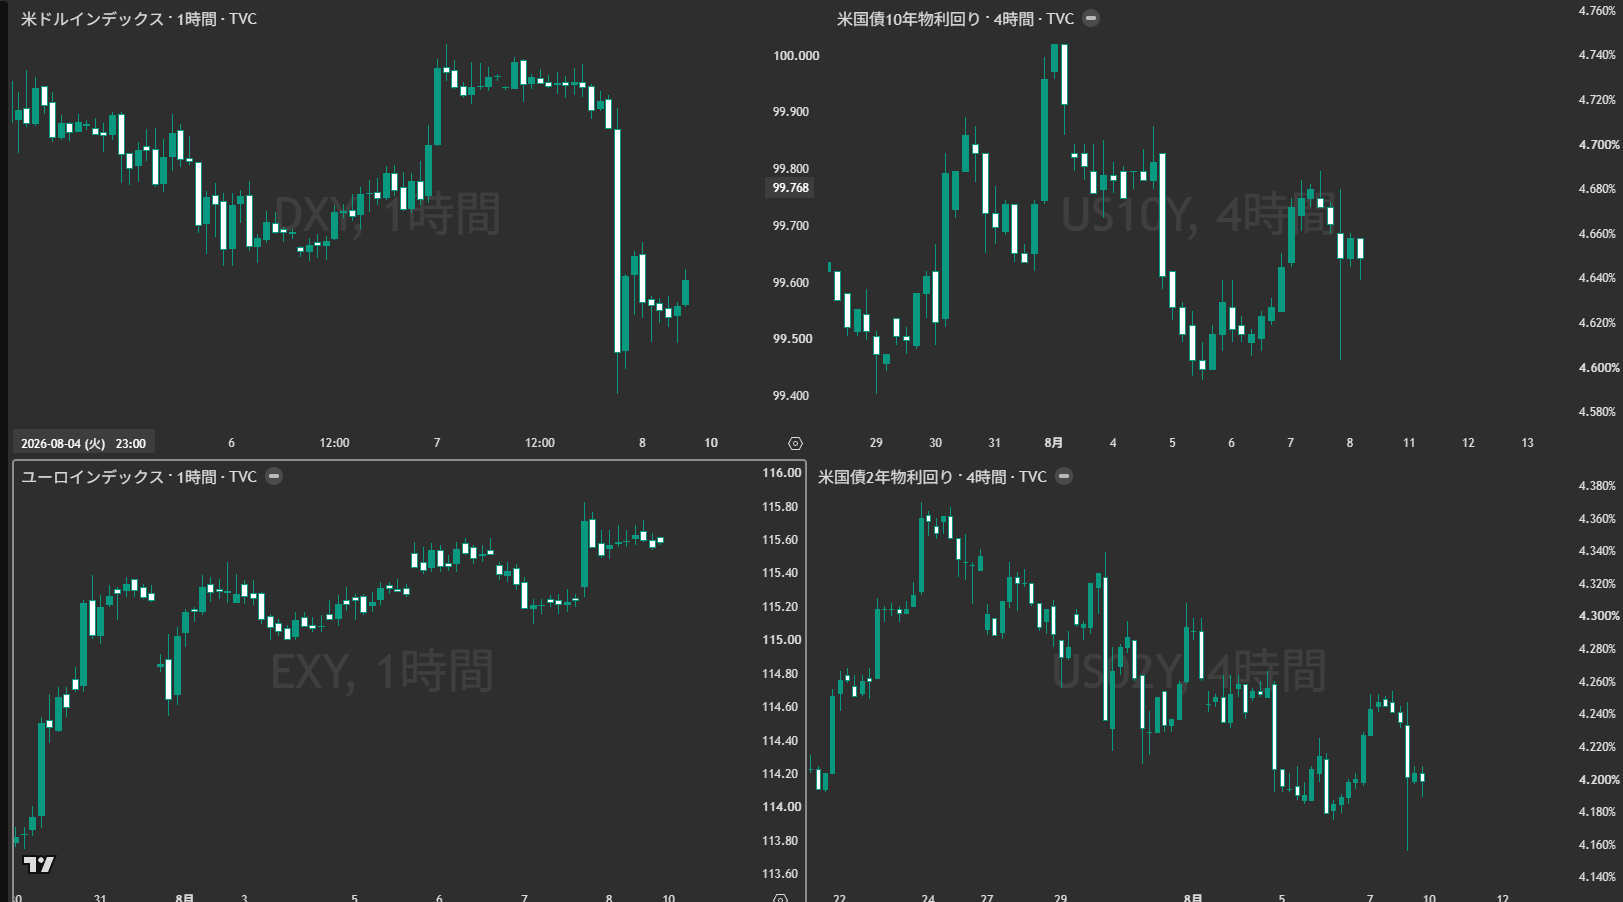Click the 8月 marker on the 10-year yield time axis
1623x902 pixels.
[1053, 442]
